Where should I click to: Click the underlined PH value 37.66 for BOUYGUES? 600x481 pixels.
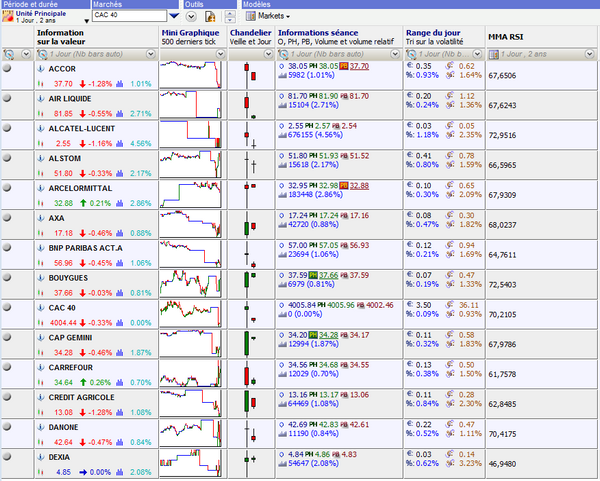click(329, 275)
